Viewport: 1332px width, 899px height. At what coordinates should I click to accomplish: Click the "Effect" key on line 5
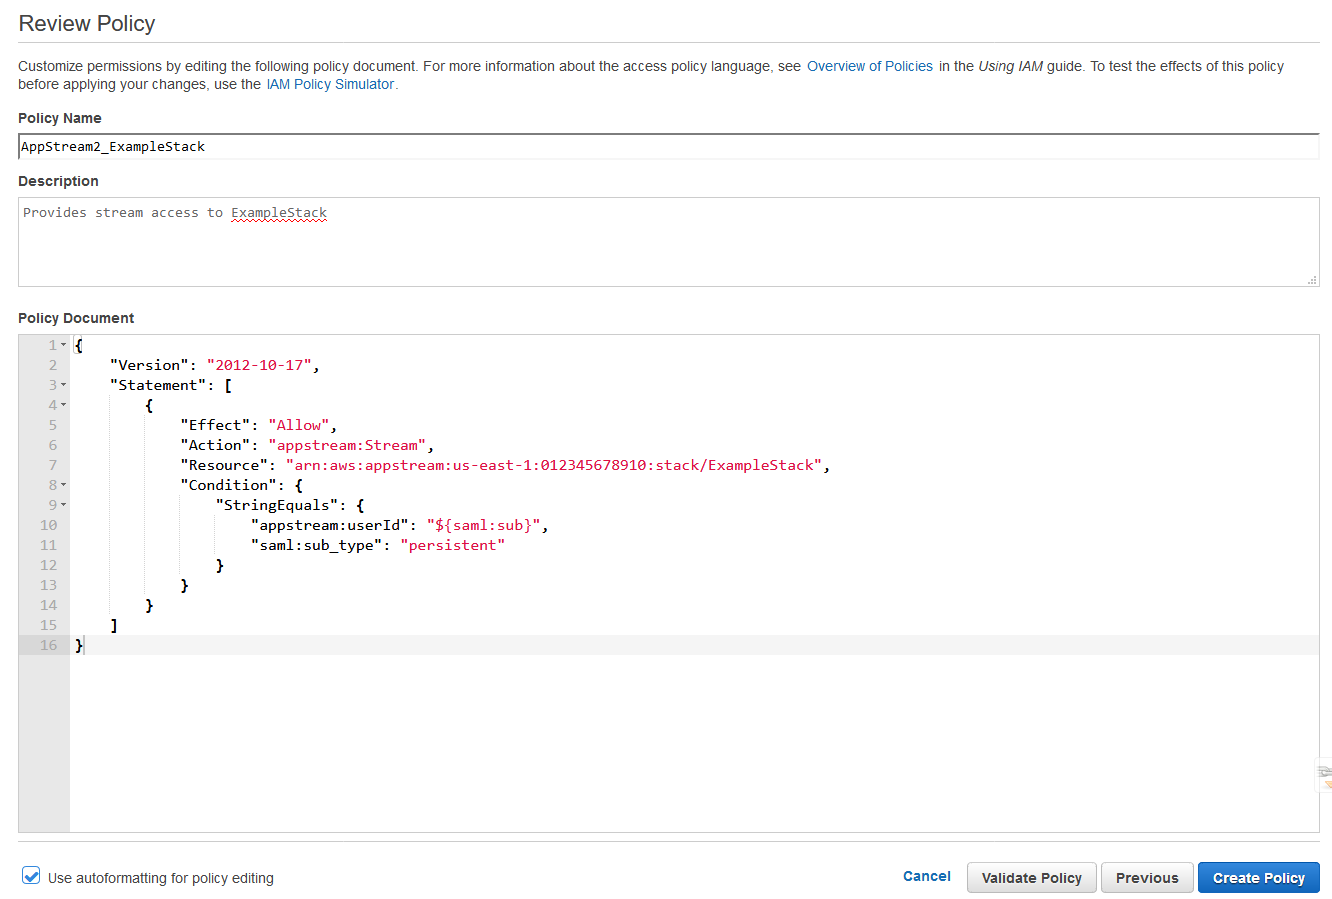click(x=215, y=425)
